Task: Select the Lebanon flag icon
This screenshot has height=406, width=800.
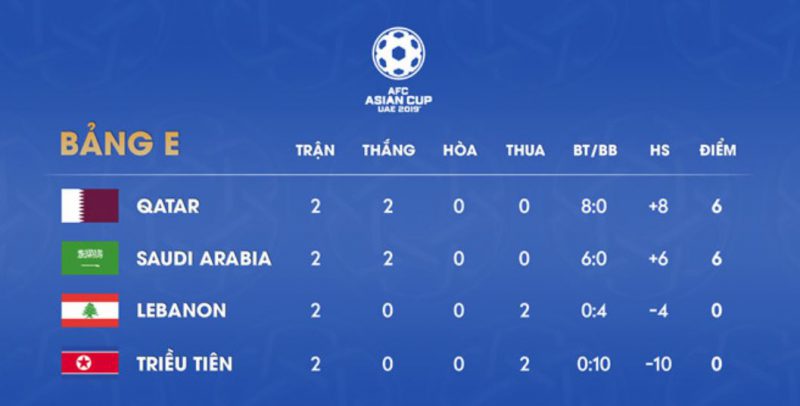Action: (x=90, y=310)
